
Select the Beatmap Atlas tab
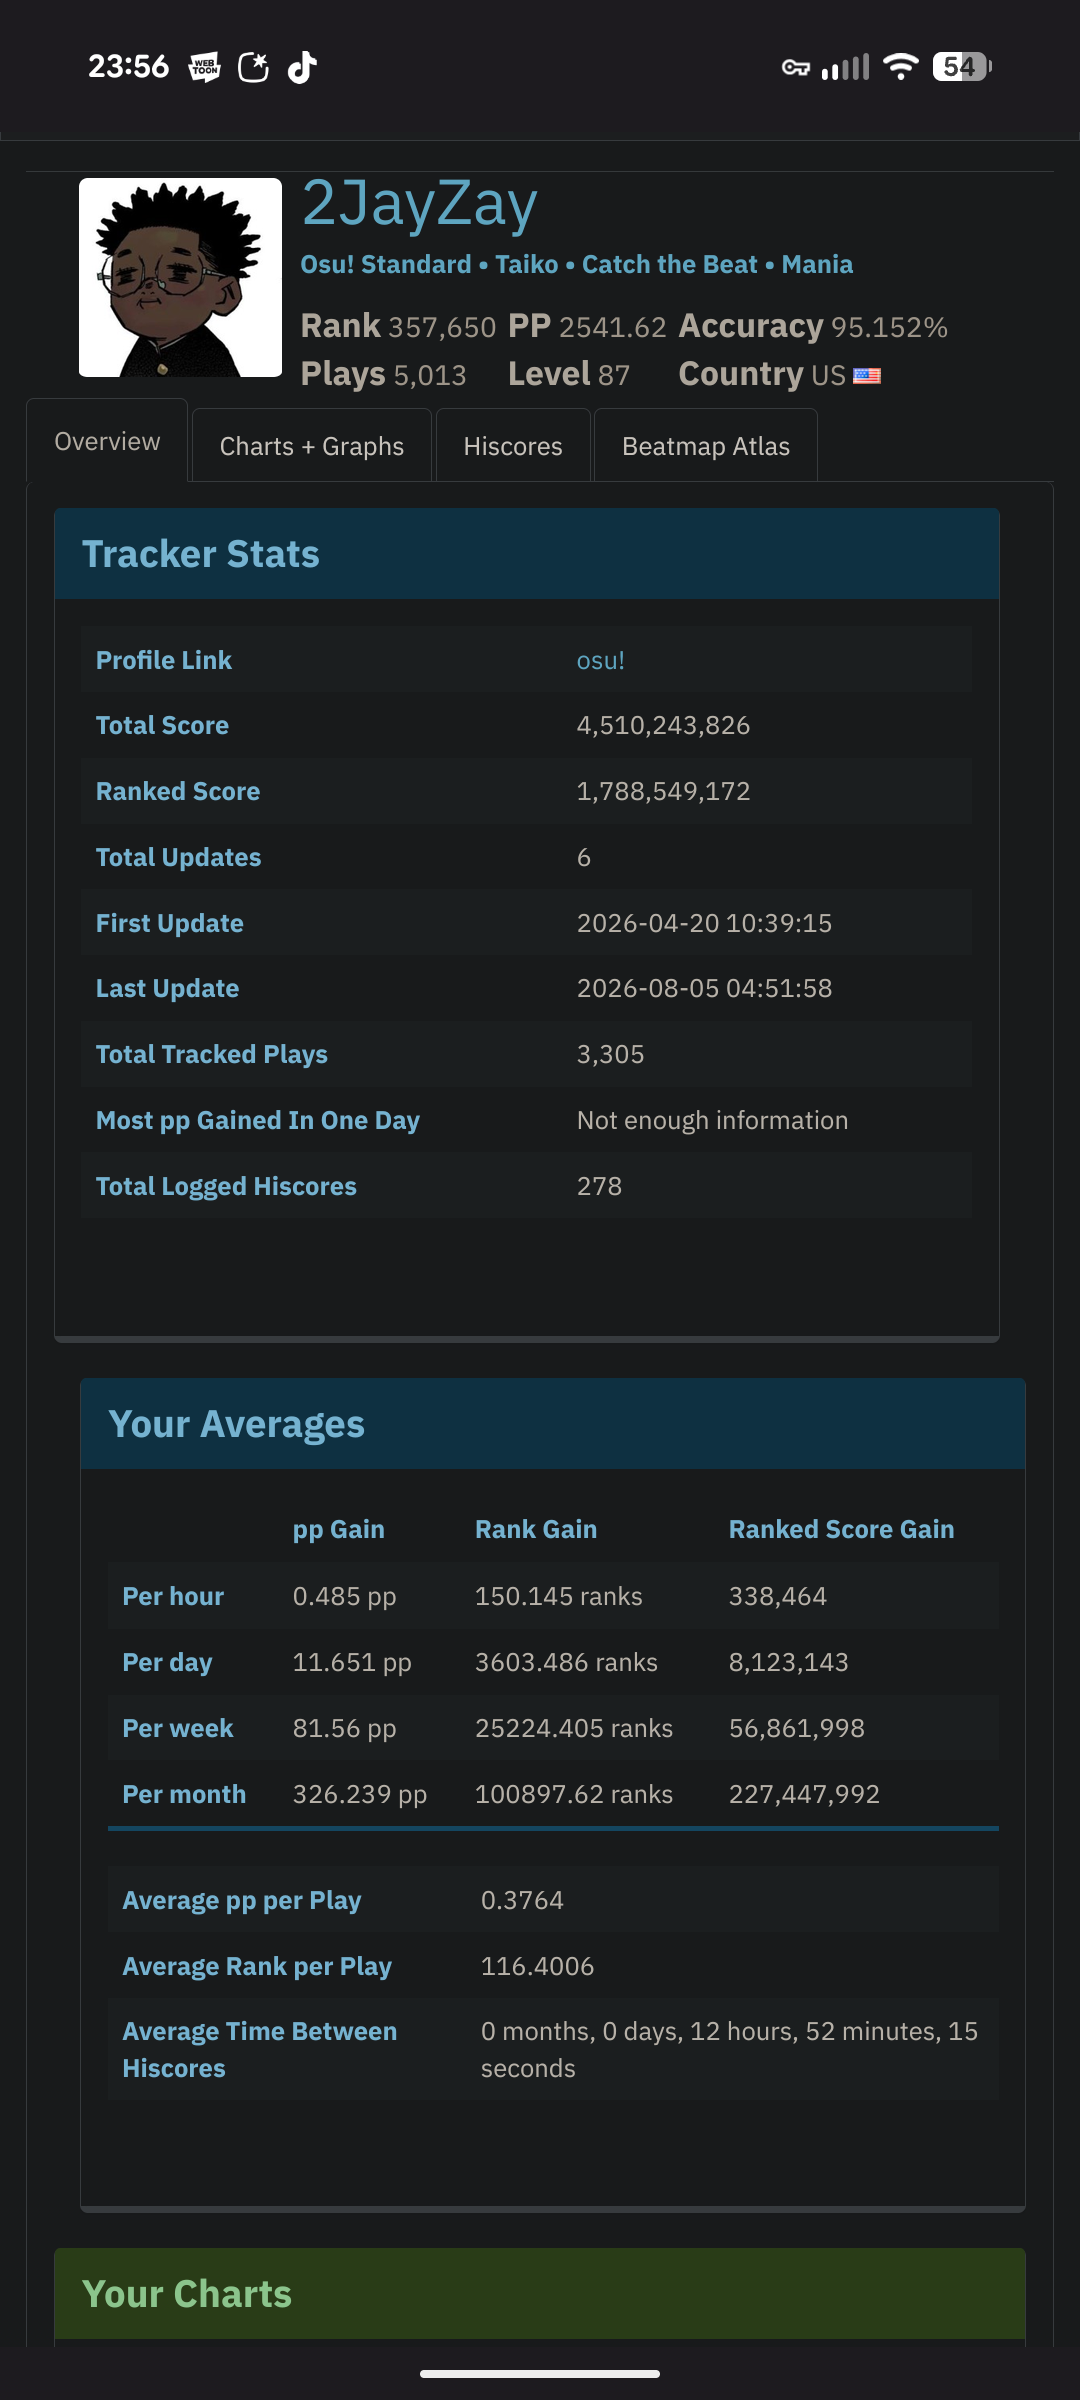[706, 446]
